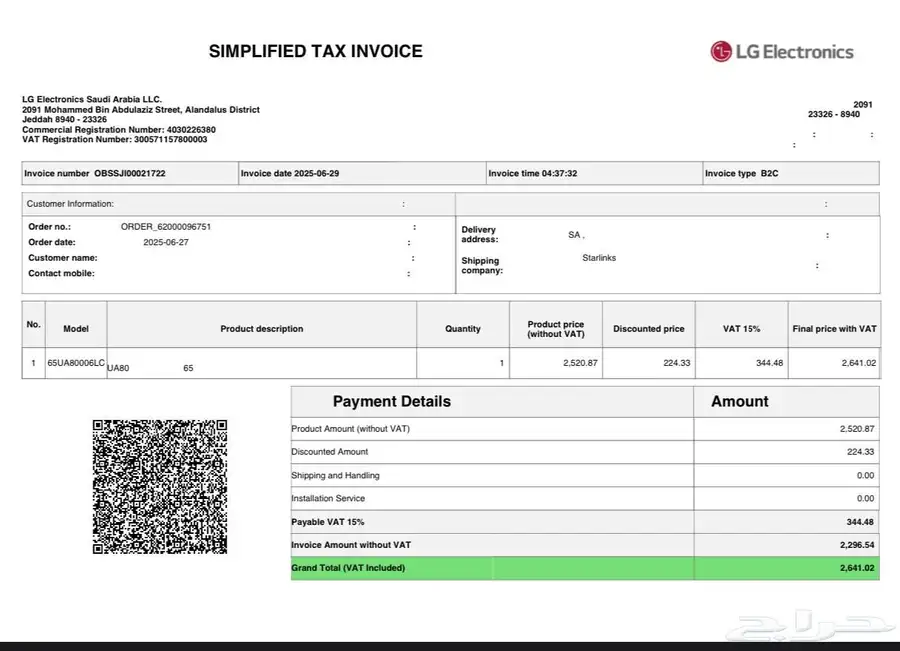900x651 pixels.
Task: Click the QR code image
Action: pos(160,487)
